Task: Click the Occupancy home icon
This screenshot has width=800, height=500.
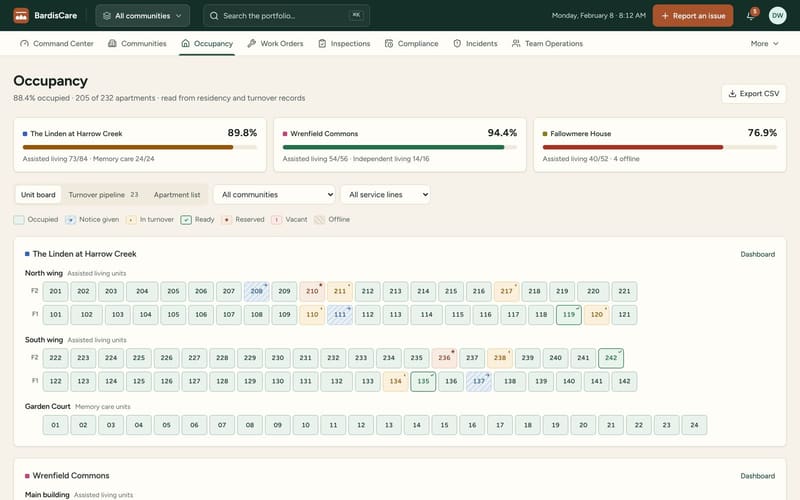Action: tap(185, 43)
